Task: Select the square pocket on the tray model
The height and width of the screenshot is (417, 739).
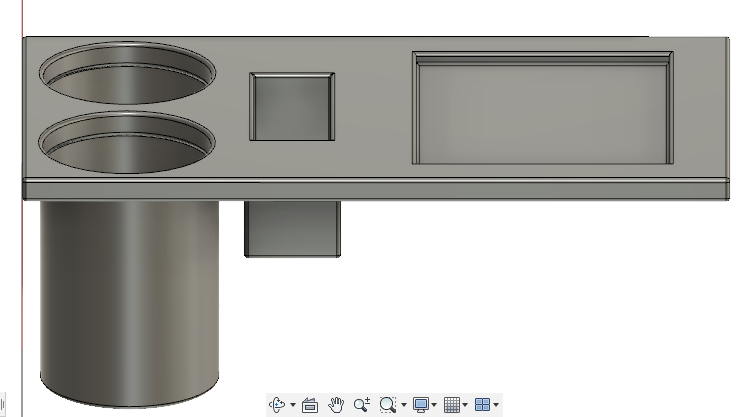Action: (x=292, y=106)
